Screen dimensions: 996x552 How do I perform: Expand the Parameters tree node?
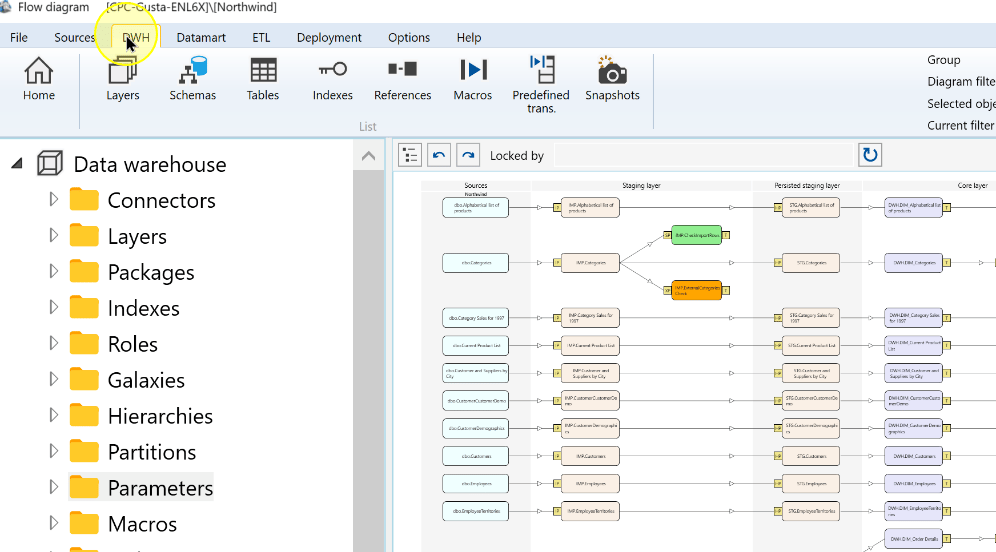pyautogui.click(x=53, y=487)
